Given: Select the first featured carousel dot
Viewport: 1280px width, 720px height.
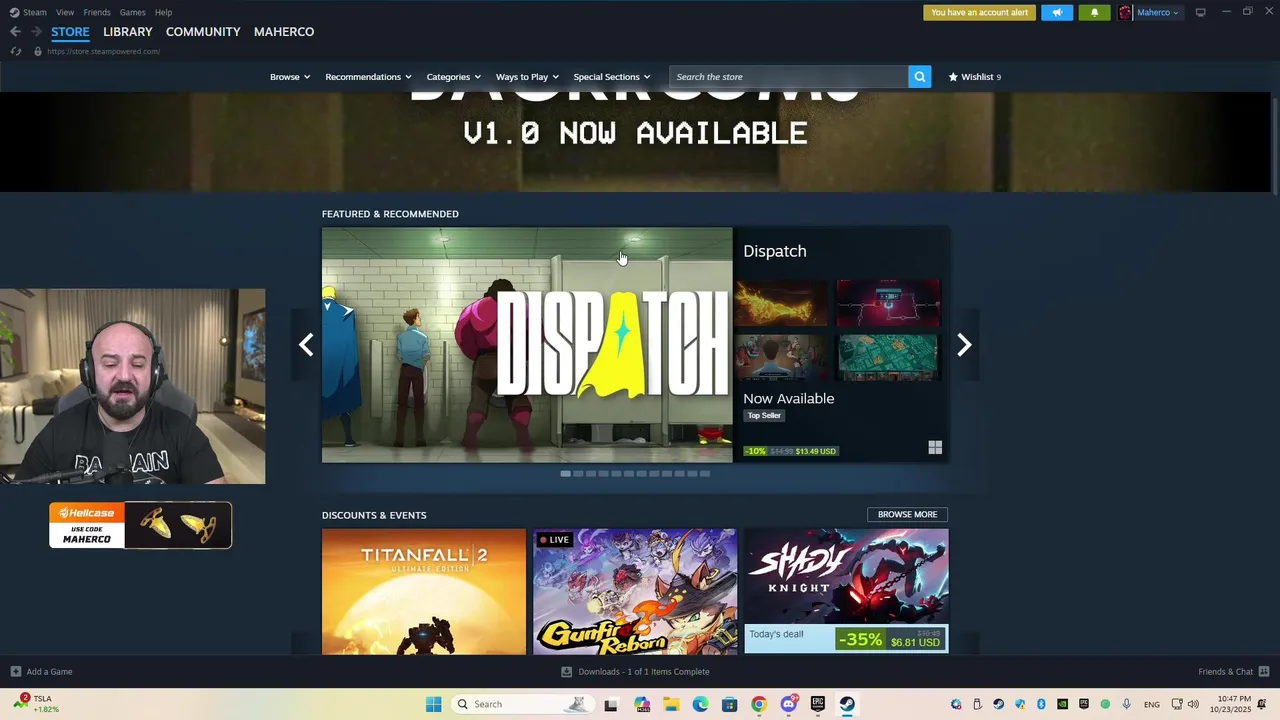Looking at the screenshot, I should pyautogui.click(x=565, y=474).
